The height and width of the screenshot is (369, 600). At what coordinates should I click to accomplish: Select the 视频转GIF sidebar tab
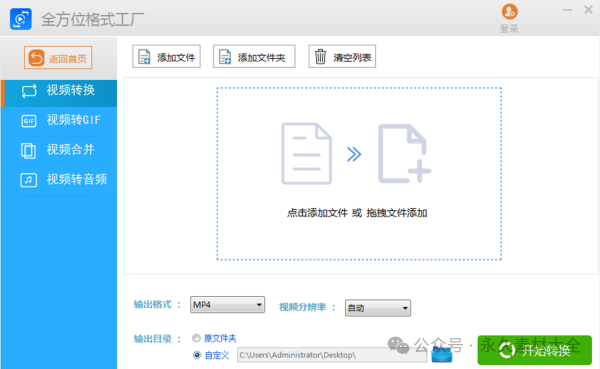tap(59, 121)
